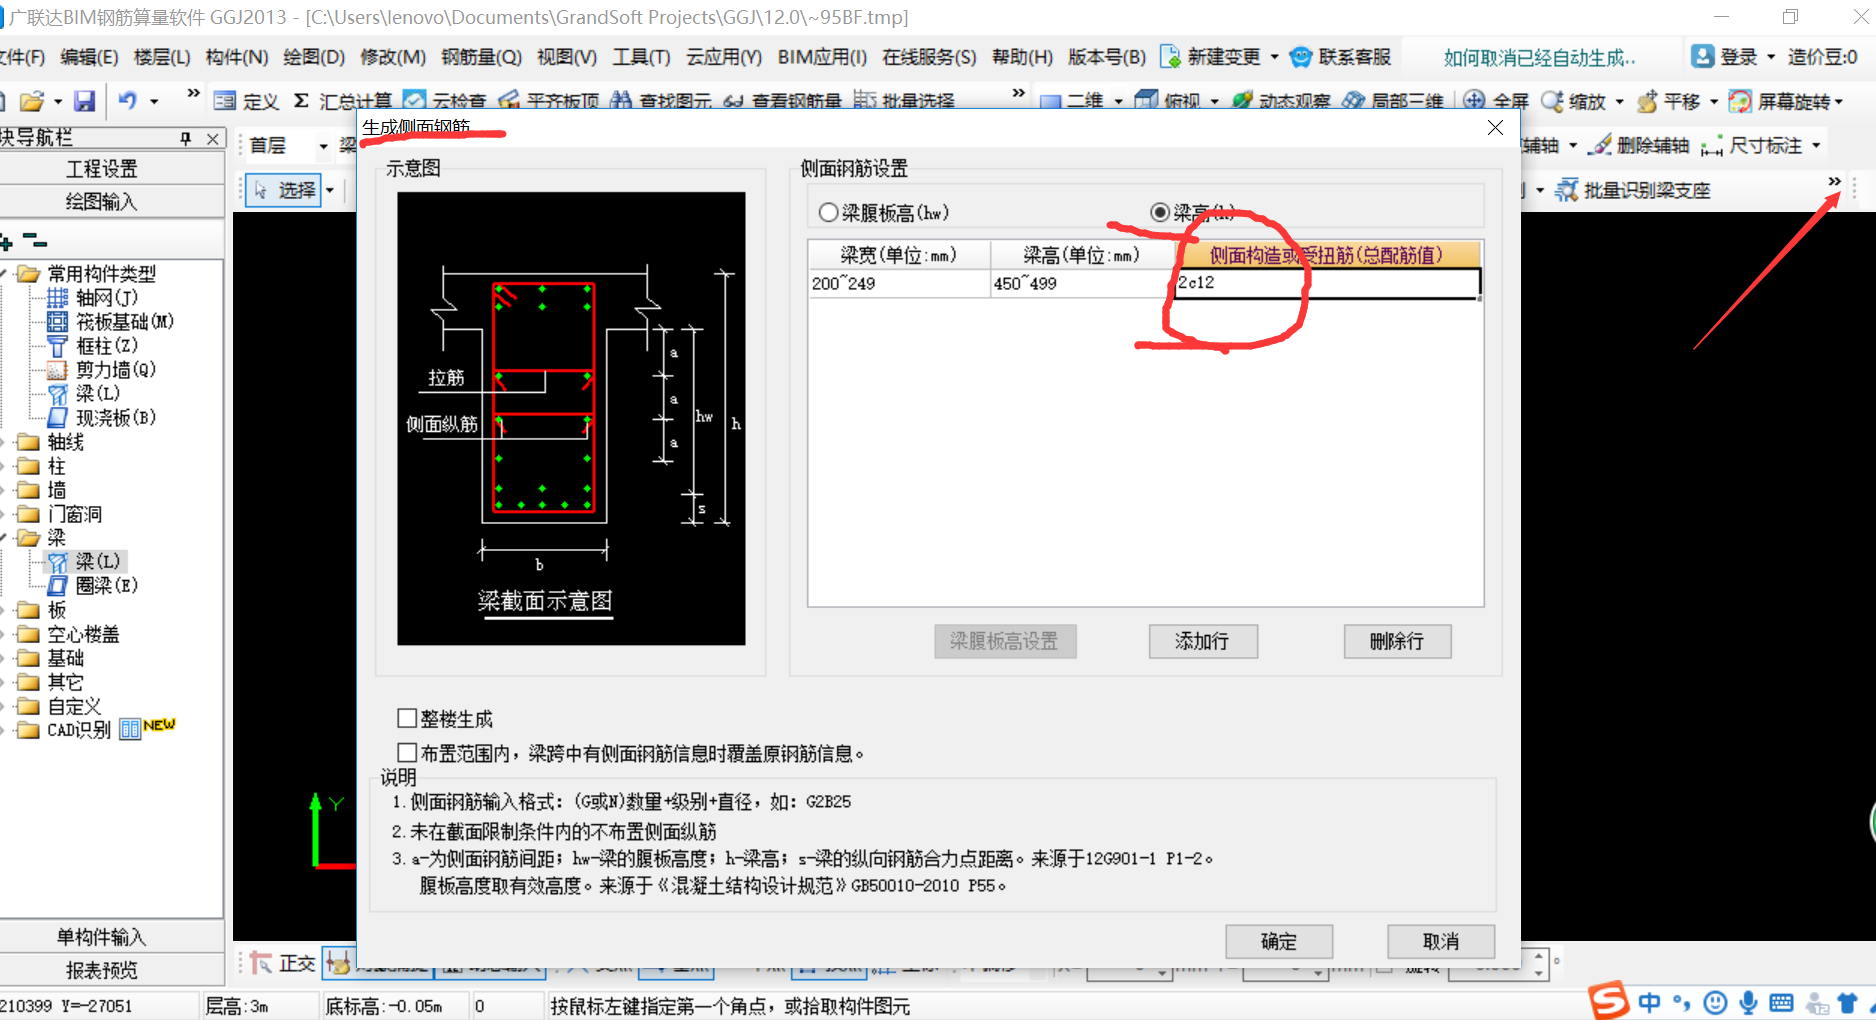Open the undo history dropdown arrow
Screen dimensions: 1876x1020
[154, 101]
